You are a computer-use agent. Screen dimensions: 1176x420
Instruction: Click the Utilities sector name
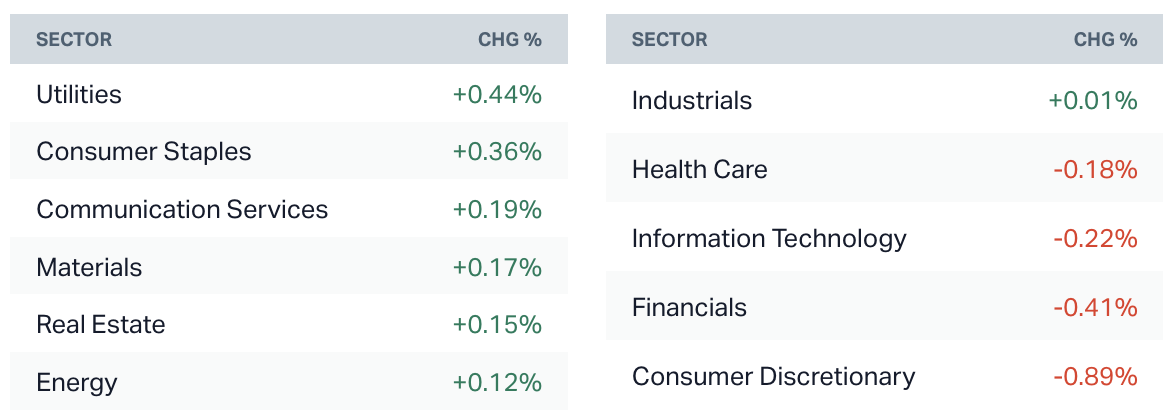[x=79, y=94]
